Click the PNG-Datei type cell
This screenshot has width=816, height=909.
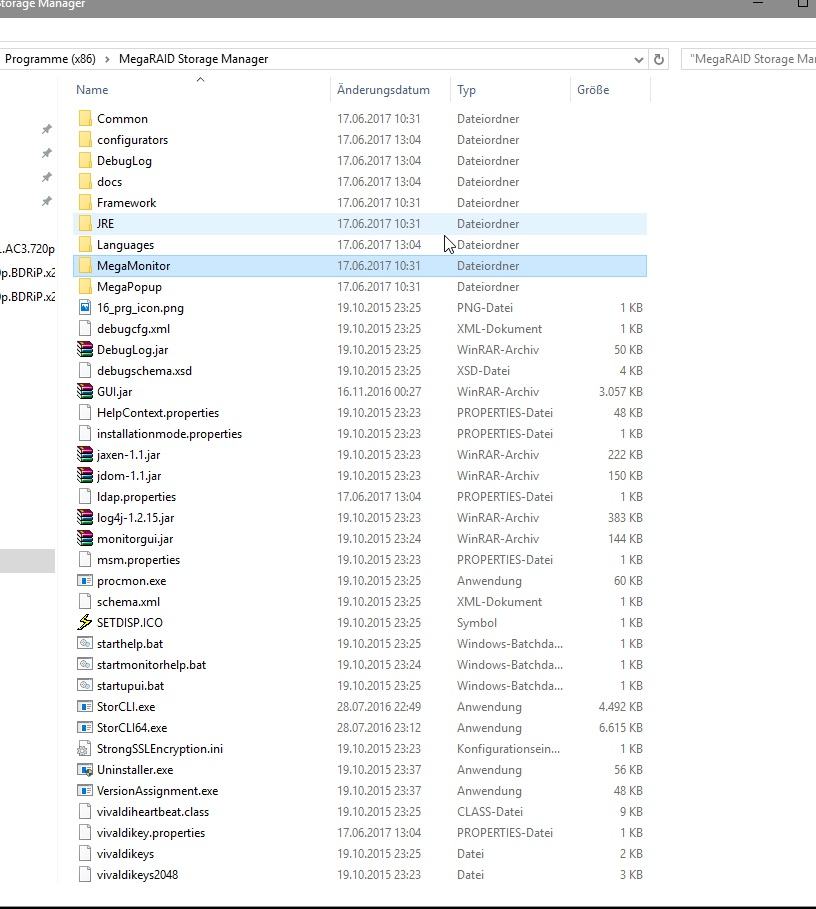pyautogui.click(x=485, y=308)
